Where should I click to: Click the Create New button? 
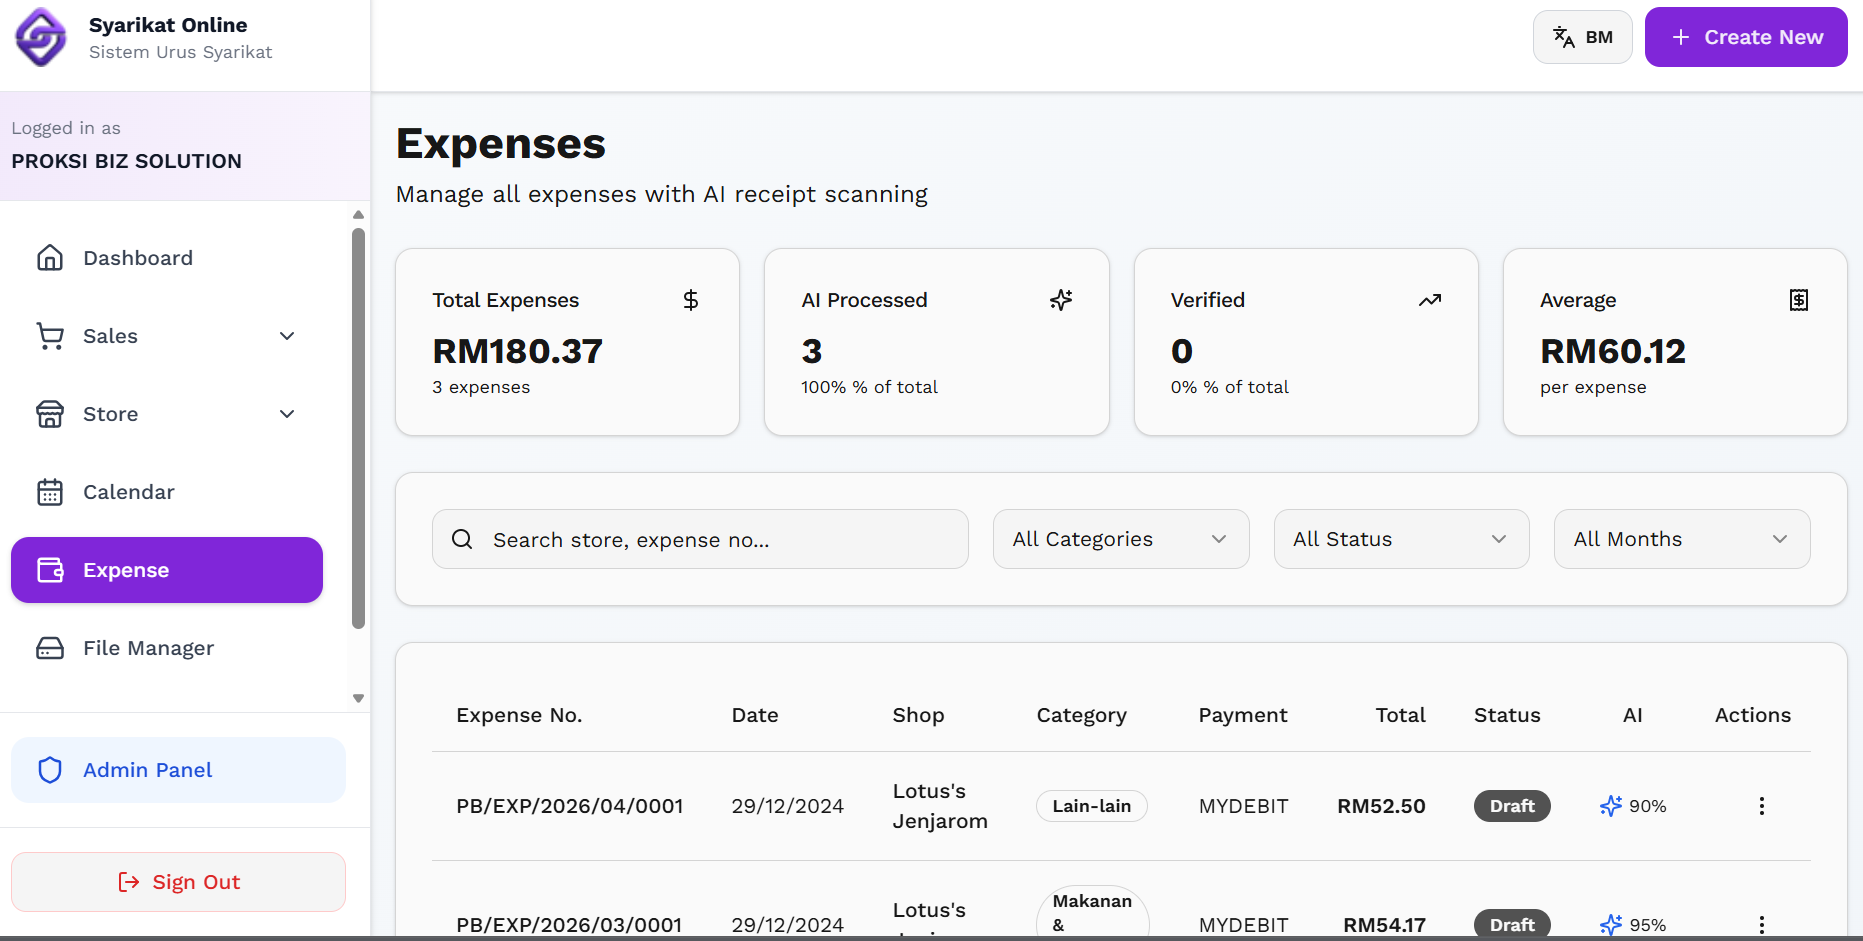1746,37
